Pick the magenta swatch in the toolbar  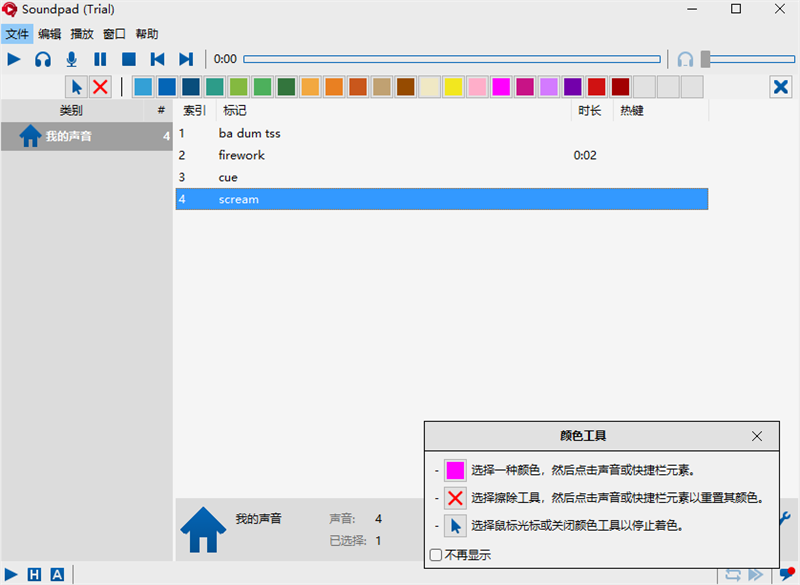(501, 87)
